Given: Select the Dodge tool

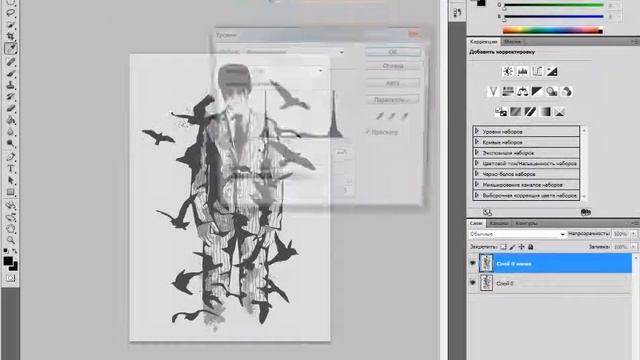Looking at the screenshot, I should coord(11,144).
